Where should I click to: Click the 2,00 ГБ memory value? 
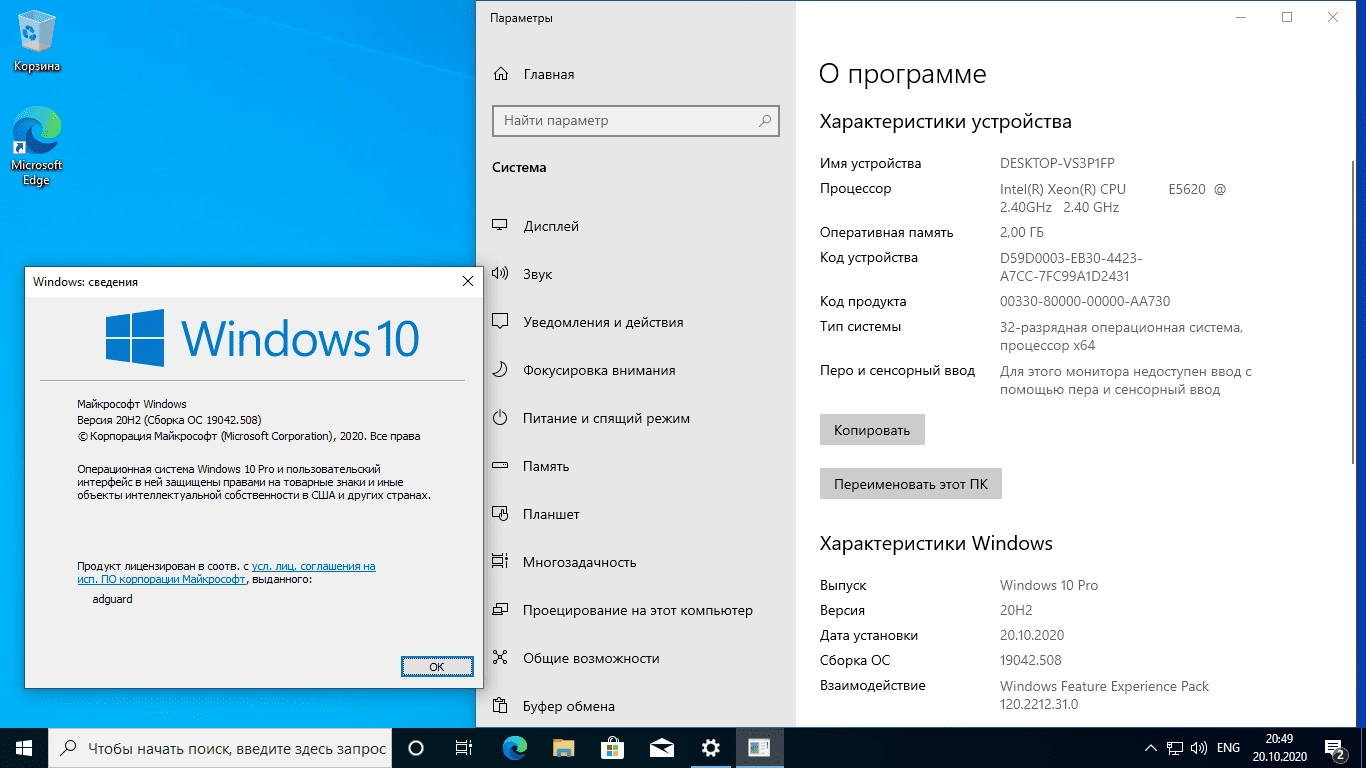pos(1022,232)
